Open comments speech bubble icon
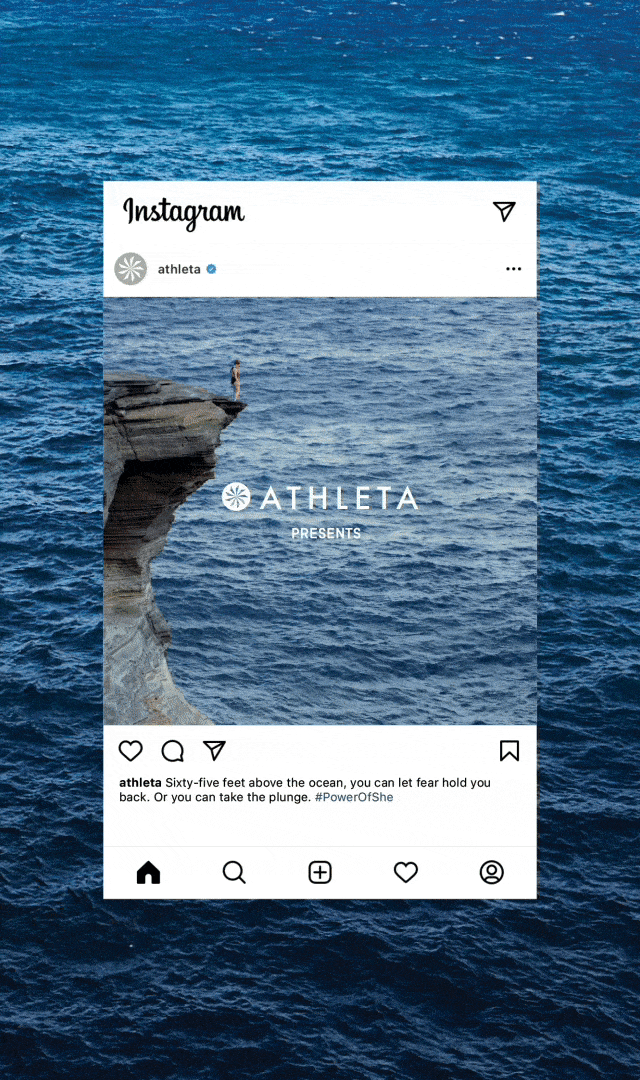 172,751
